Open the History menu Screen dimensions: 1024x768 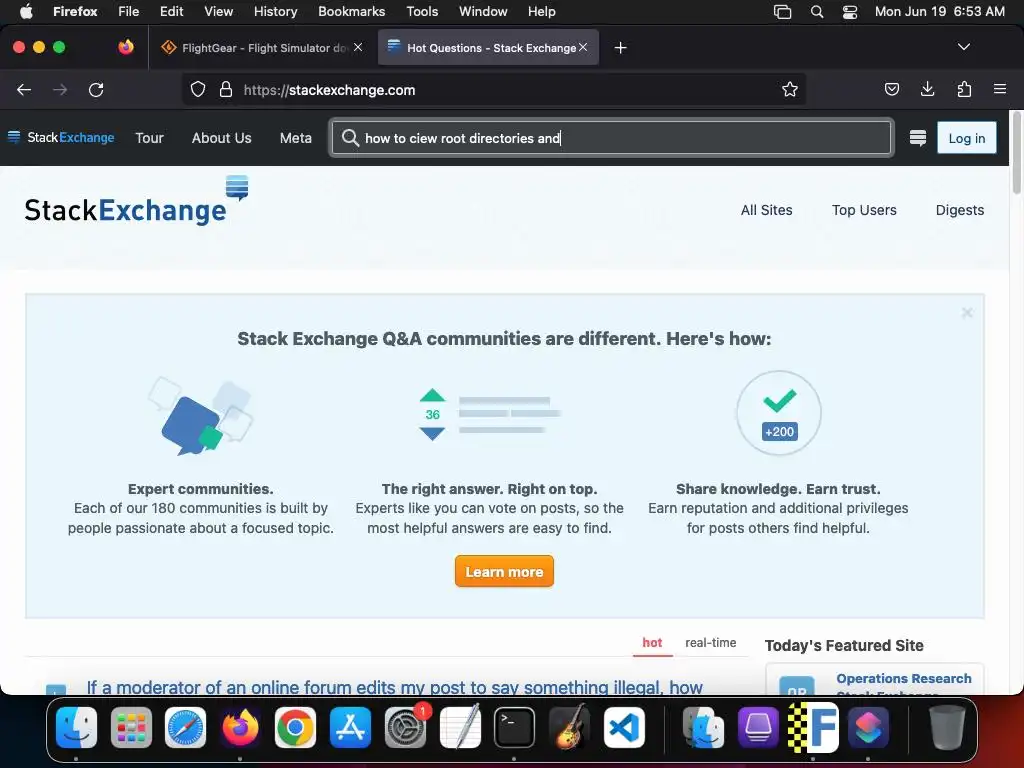(276, 11)
